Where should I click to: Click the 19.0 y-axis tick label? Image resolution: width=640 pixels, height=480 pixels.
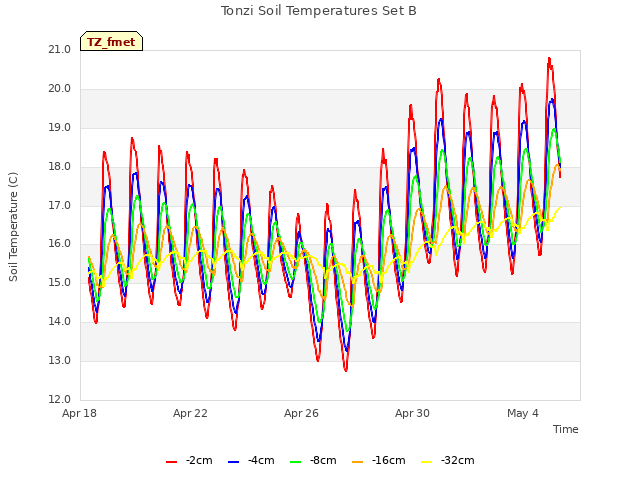click(60, 128)
